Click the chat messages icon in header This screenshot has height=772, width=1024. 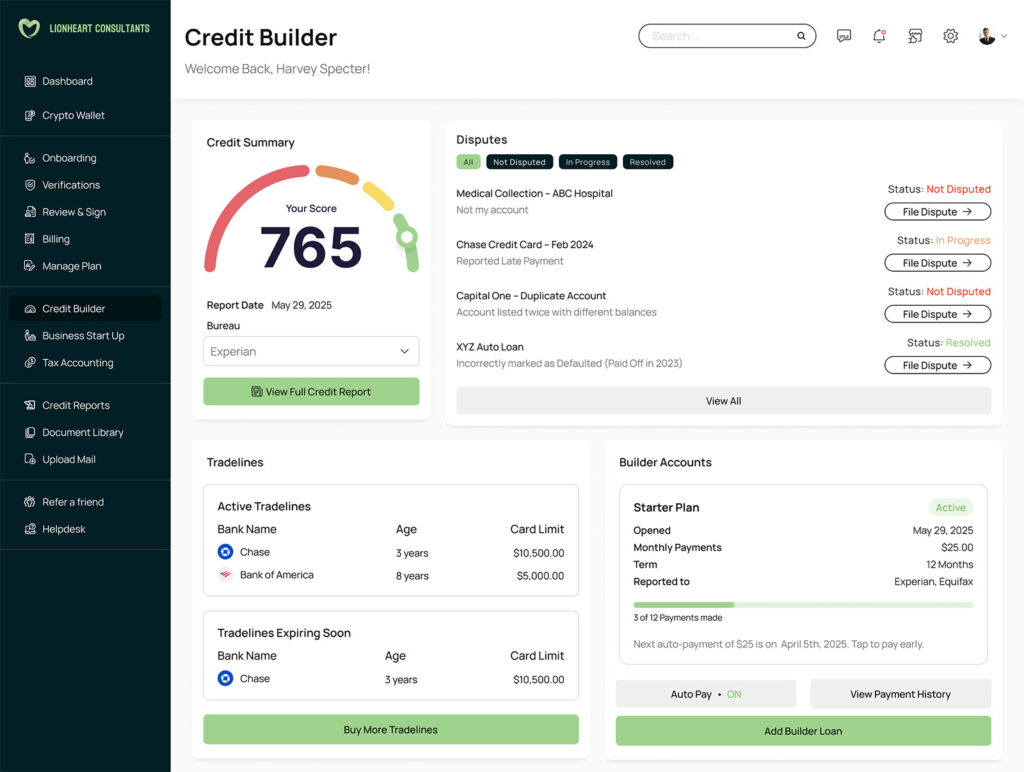click(844, 36)
